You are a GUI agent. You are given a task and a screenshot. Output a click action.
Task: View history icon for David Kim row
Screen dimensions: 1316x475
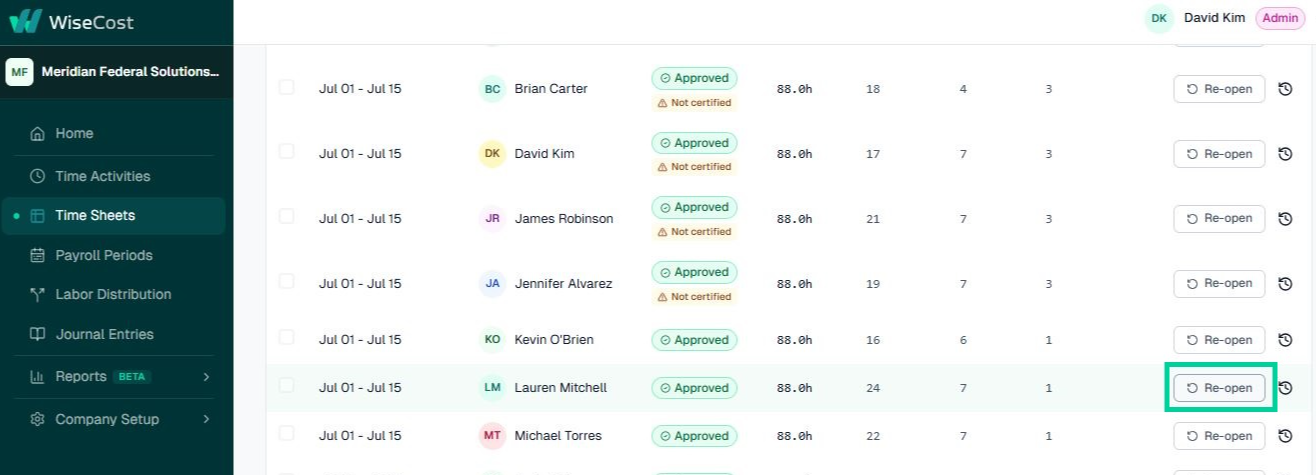[1285, 154]
